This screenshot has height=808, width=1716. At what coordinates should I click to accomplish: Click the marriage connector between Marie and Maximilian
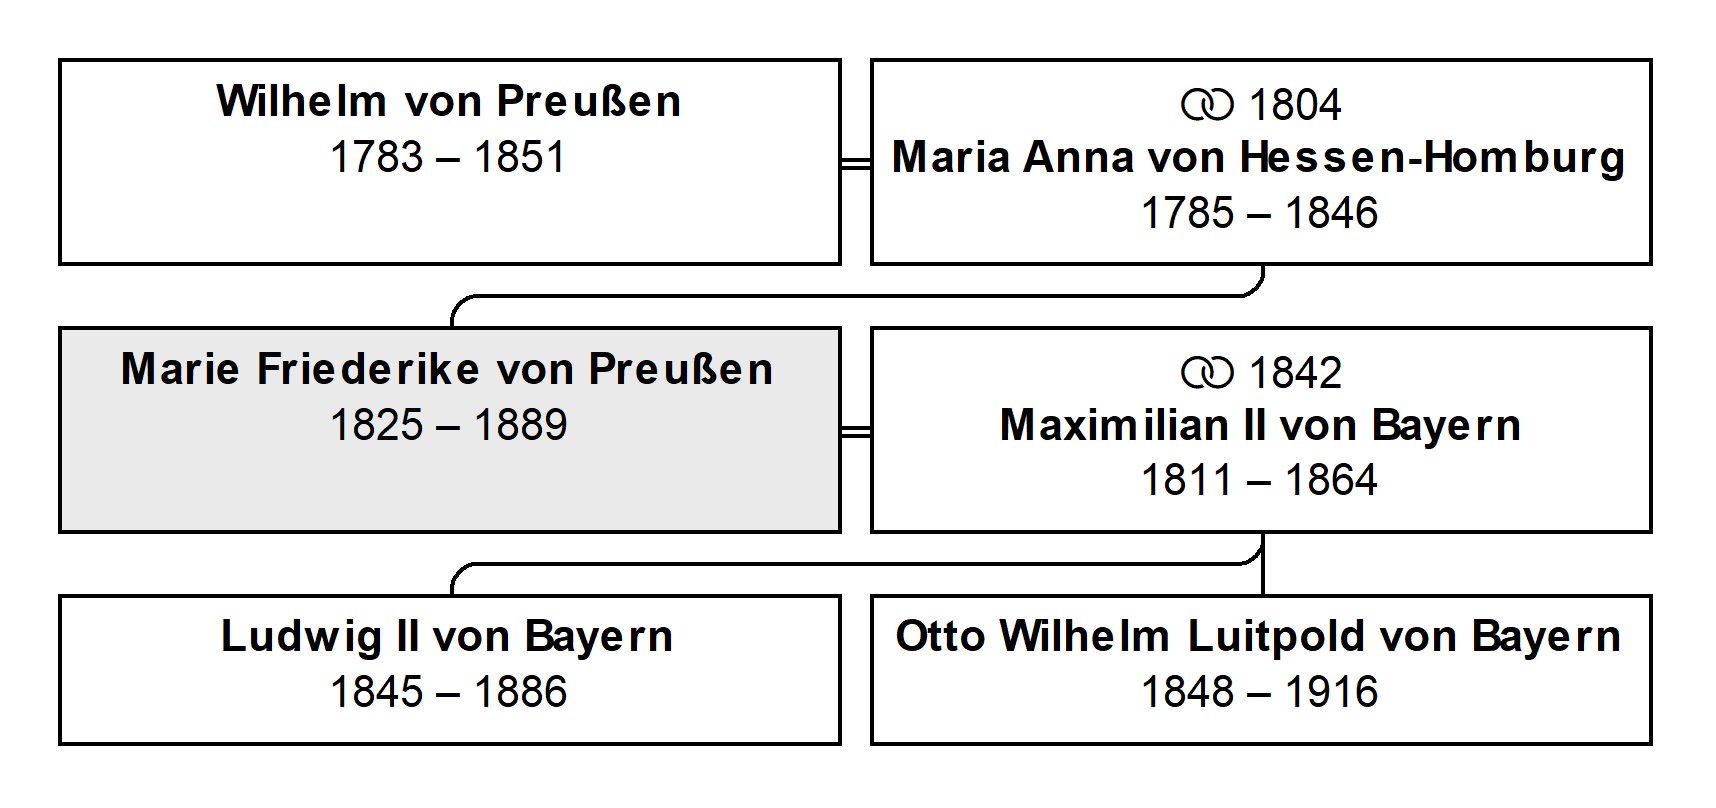pyautogui.click(x=856, y=431)
